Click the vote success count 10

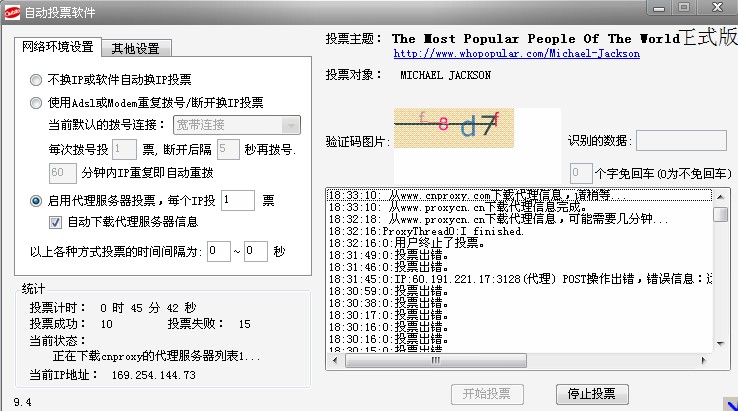(x=106, y=324)
